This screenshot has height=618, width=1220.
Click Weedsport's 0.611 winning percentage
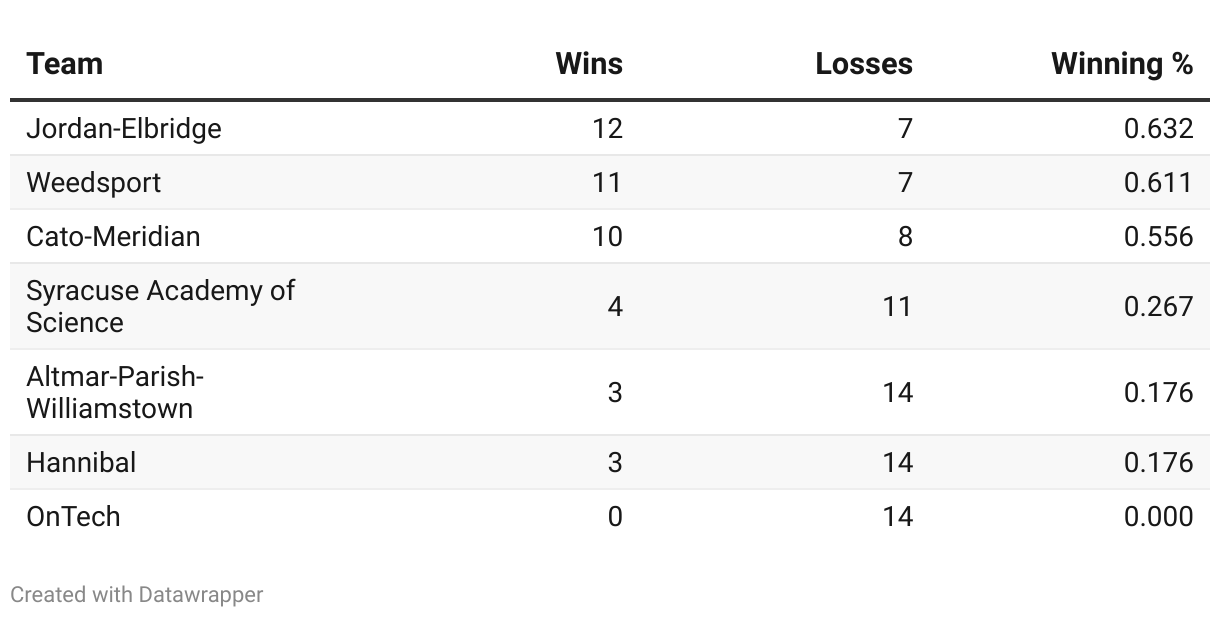tap(1158, 183)
